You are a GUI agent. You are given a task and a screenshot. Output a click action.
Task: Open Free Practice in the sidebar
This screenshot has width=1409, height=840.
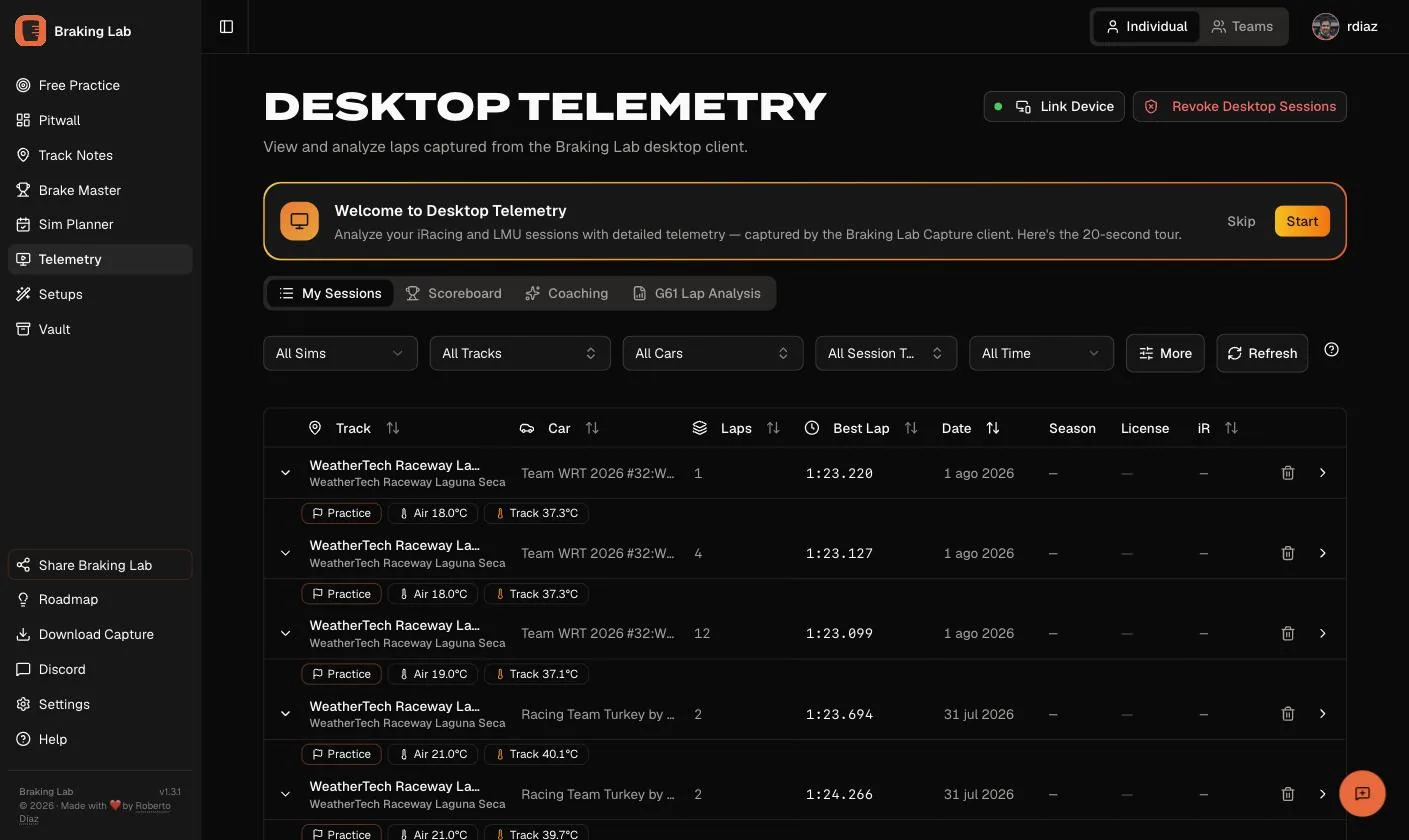click(100, 85)
